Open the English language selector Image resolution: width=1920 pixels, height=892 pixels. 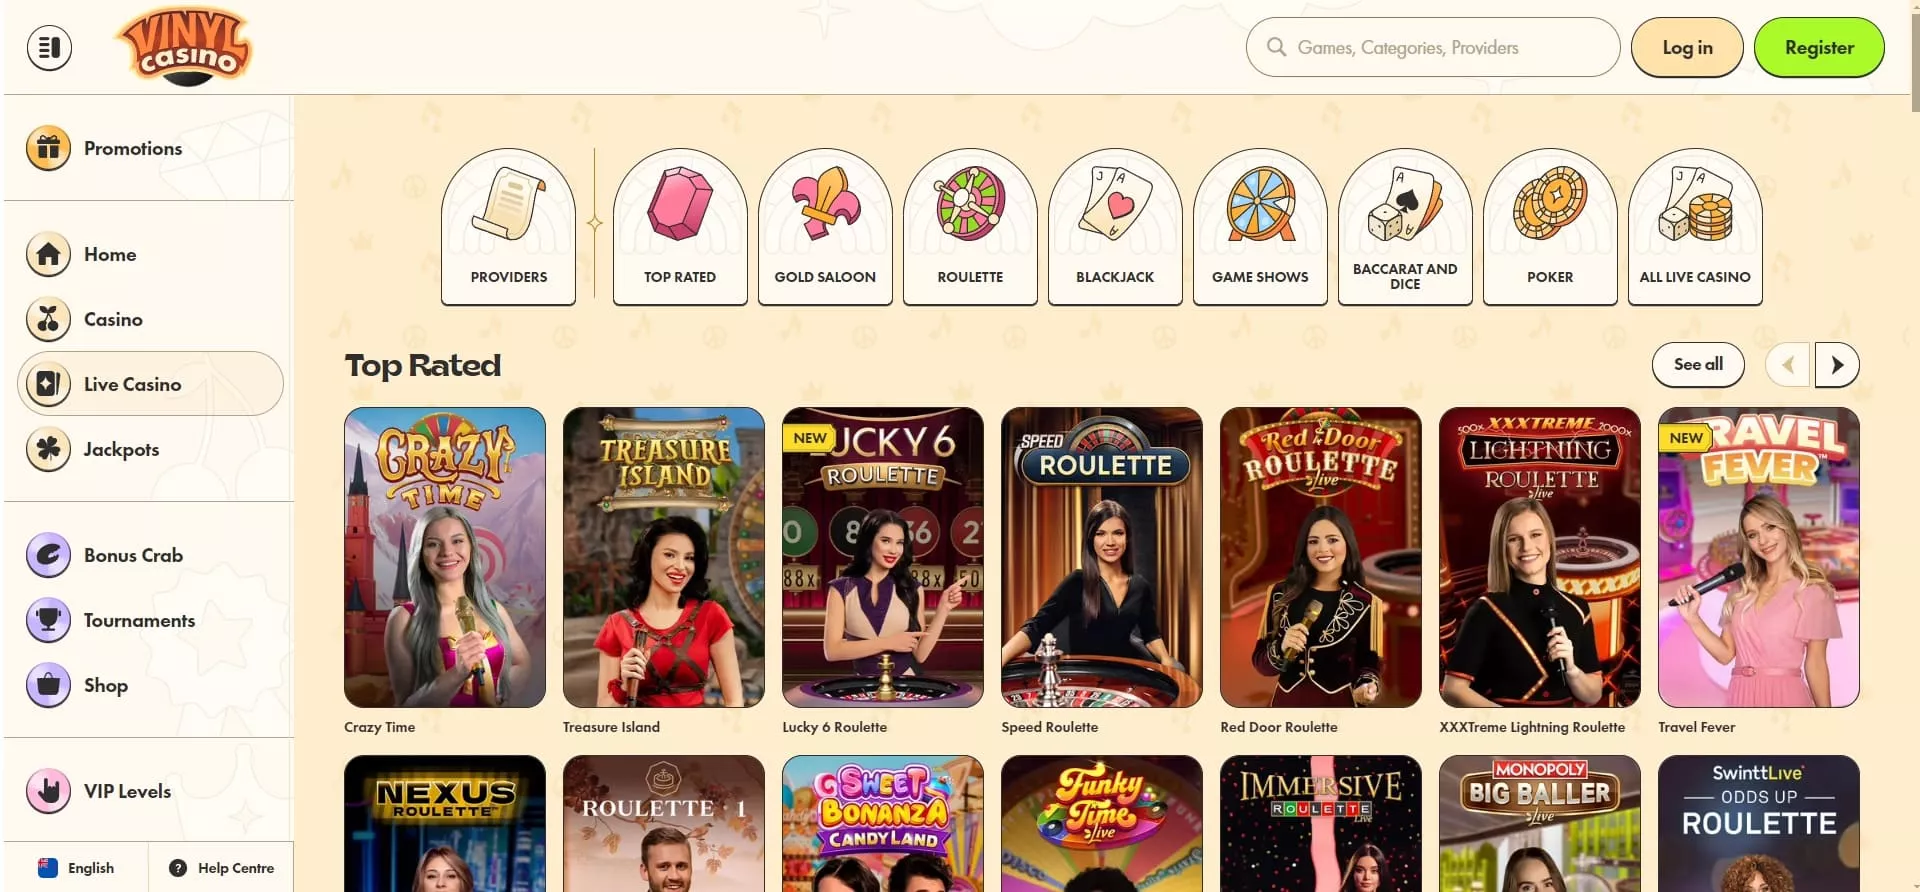point(76,868)
